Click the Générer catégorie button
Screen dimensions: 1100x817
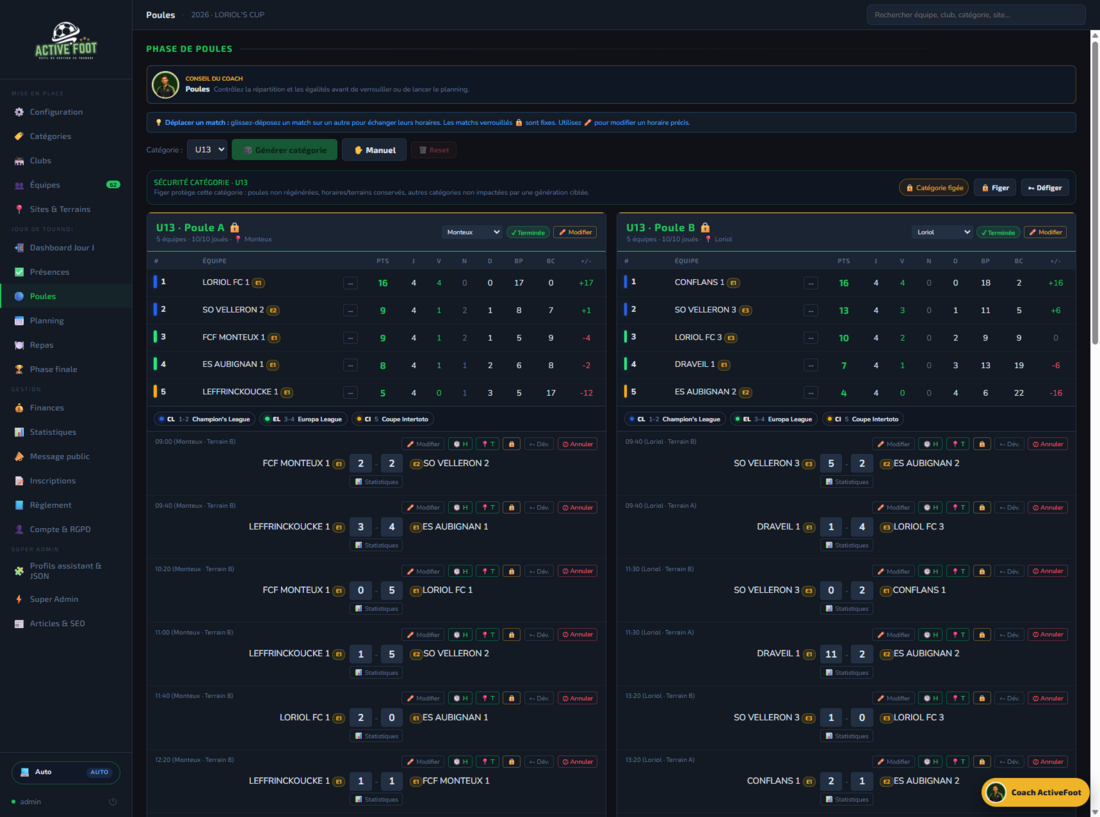284,150
